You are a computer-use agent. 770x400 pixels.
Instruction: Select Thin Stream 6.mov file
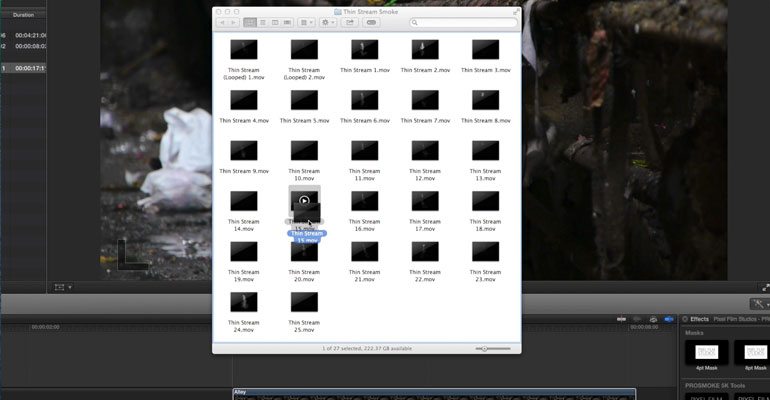tap(364, 107)
